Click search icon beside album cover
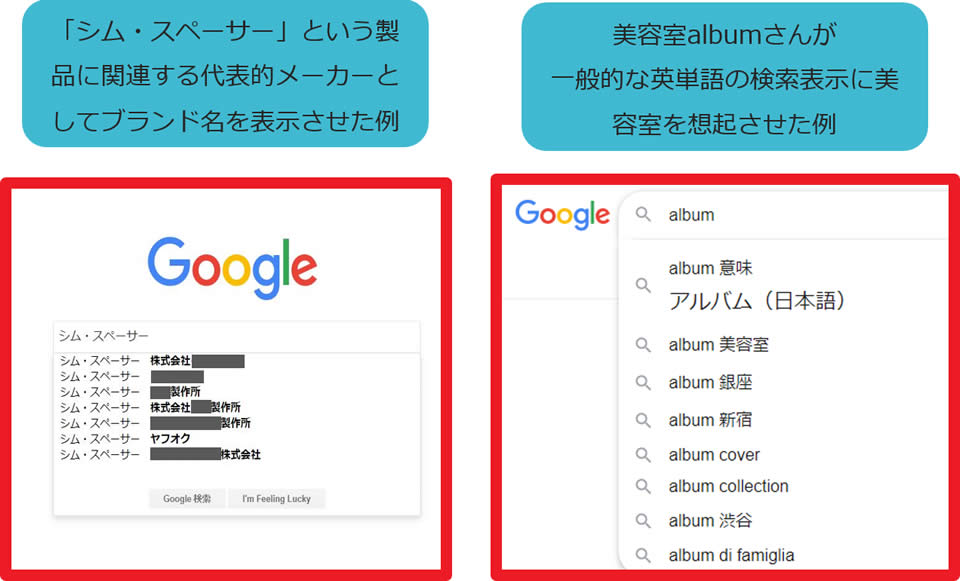This screenshot has width=960, height=581. 643,455
